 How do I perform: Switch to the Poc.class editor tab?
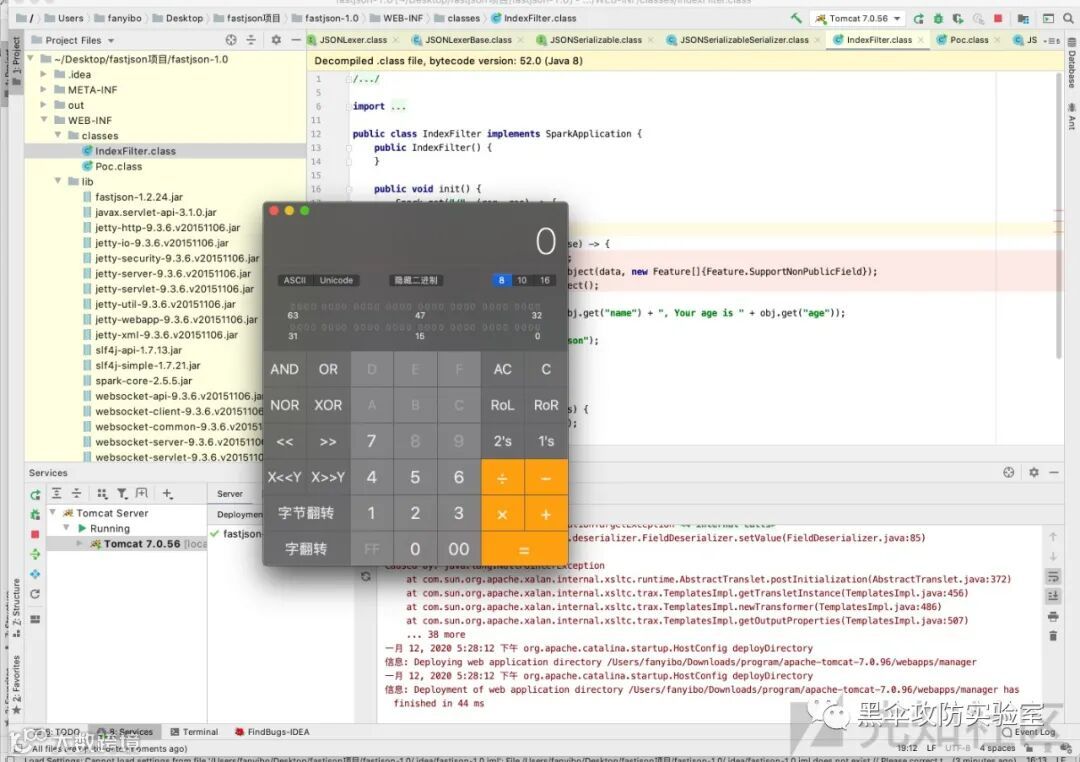coord(968,40)
